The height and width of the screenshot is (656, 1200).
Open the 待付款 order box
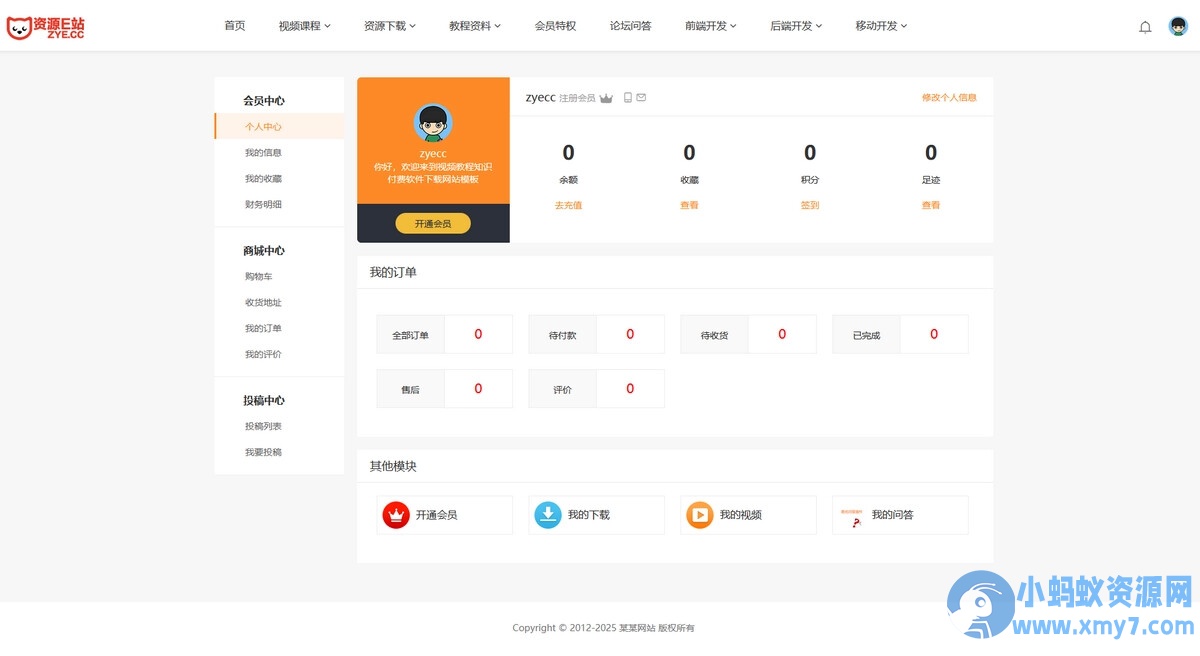tap(597, 335)
